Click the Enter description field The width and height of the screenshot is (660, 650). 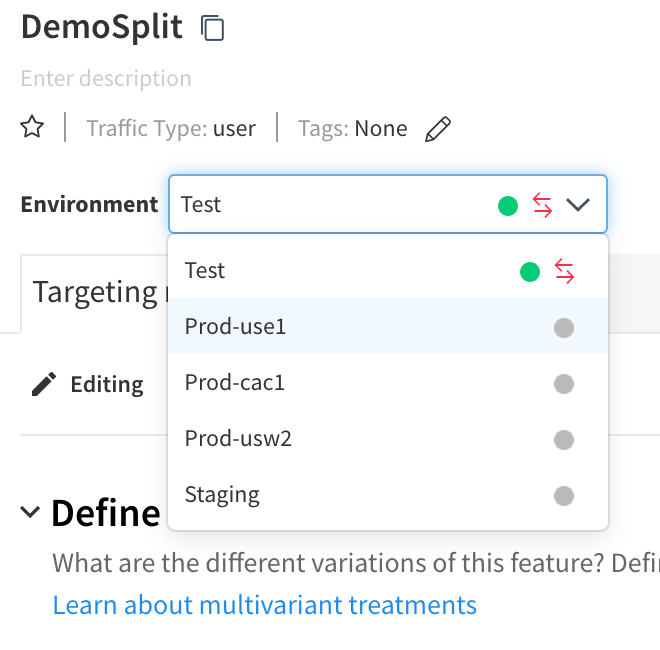[x=106, y=79]
